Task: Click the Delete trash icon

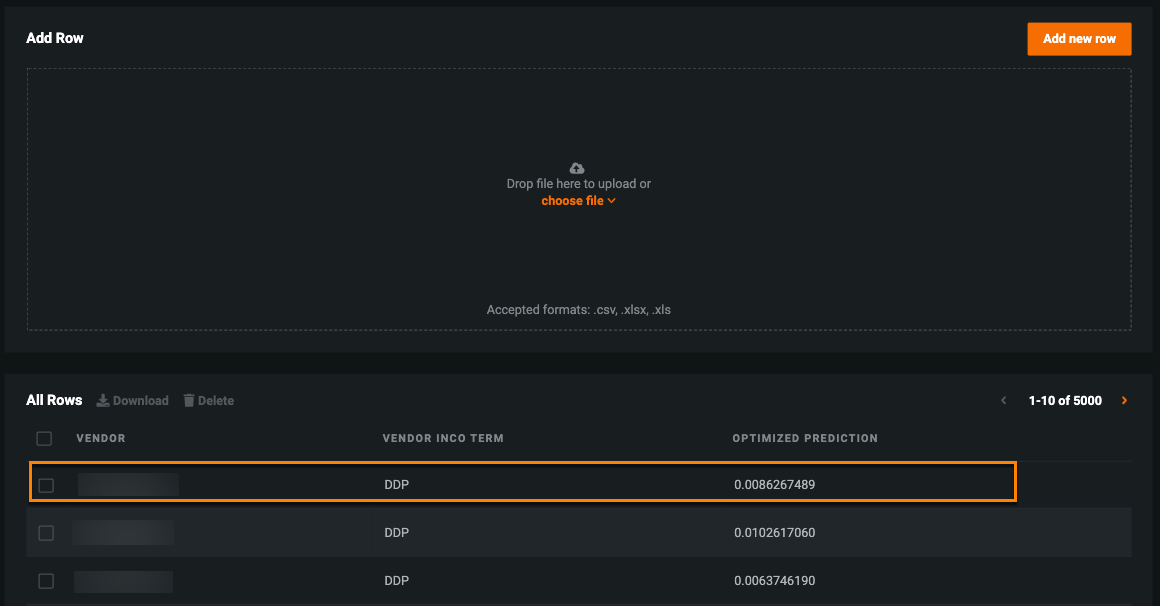Action: click(x=189, y=401)
